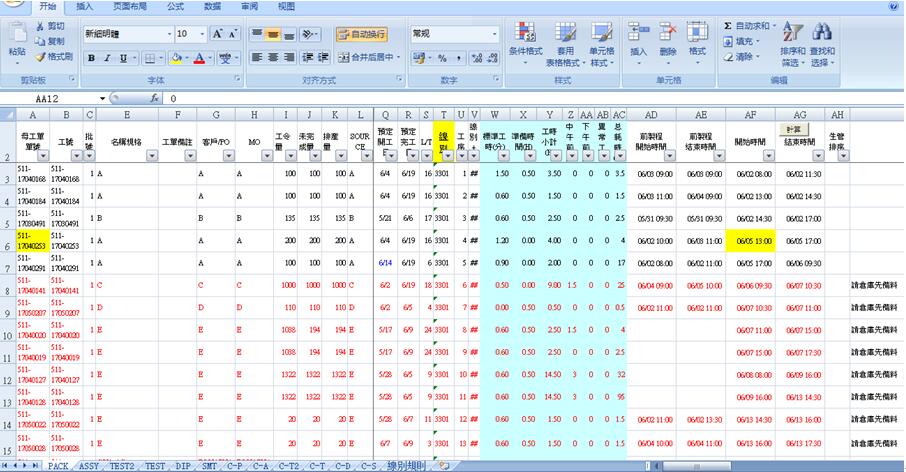Open the Excel help question mark

pos(893,6)
